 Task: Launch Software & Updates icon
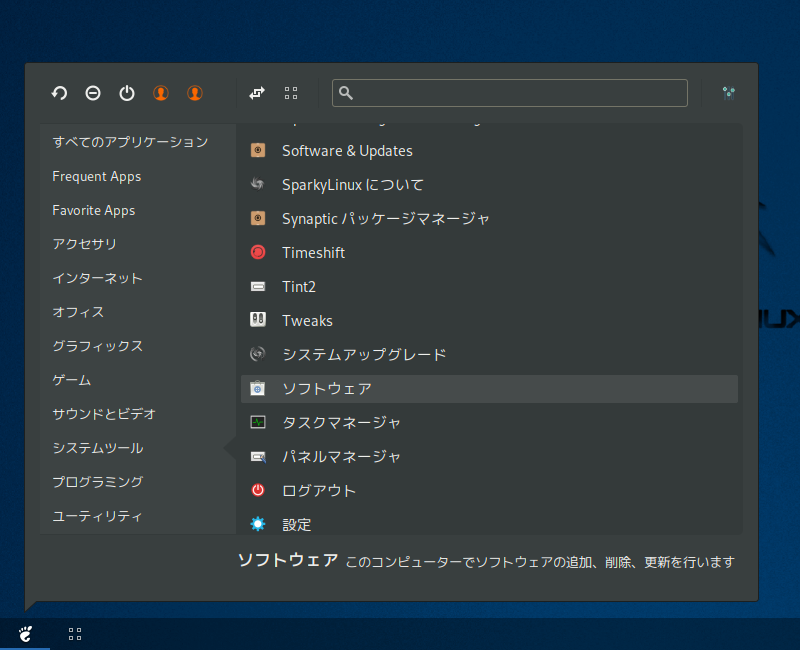coord(258,151)
